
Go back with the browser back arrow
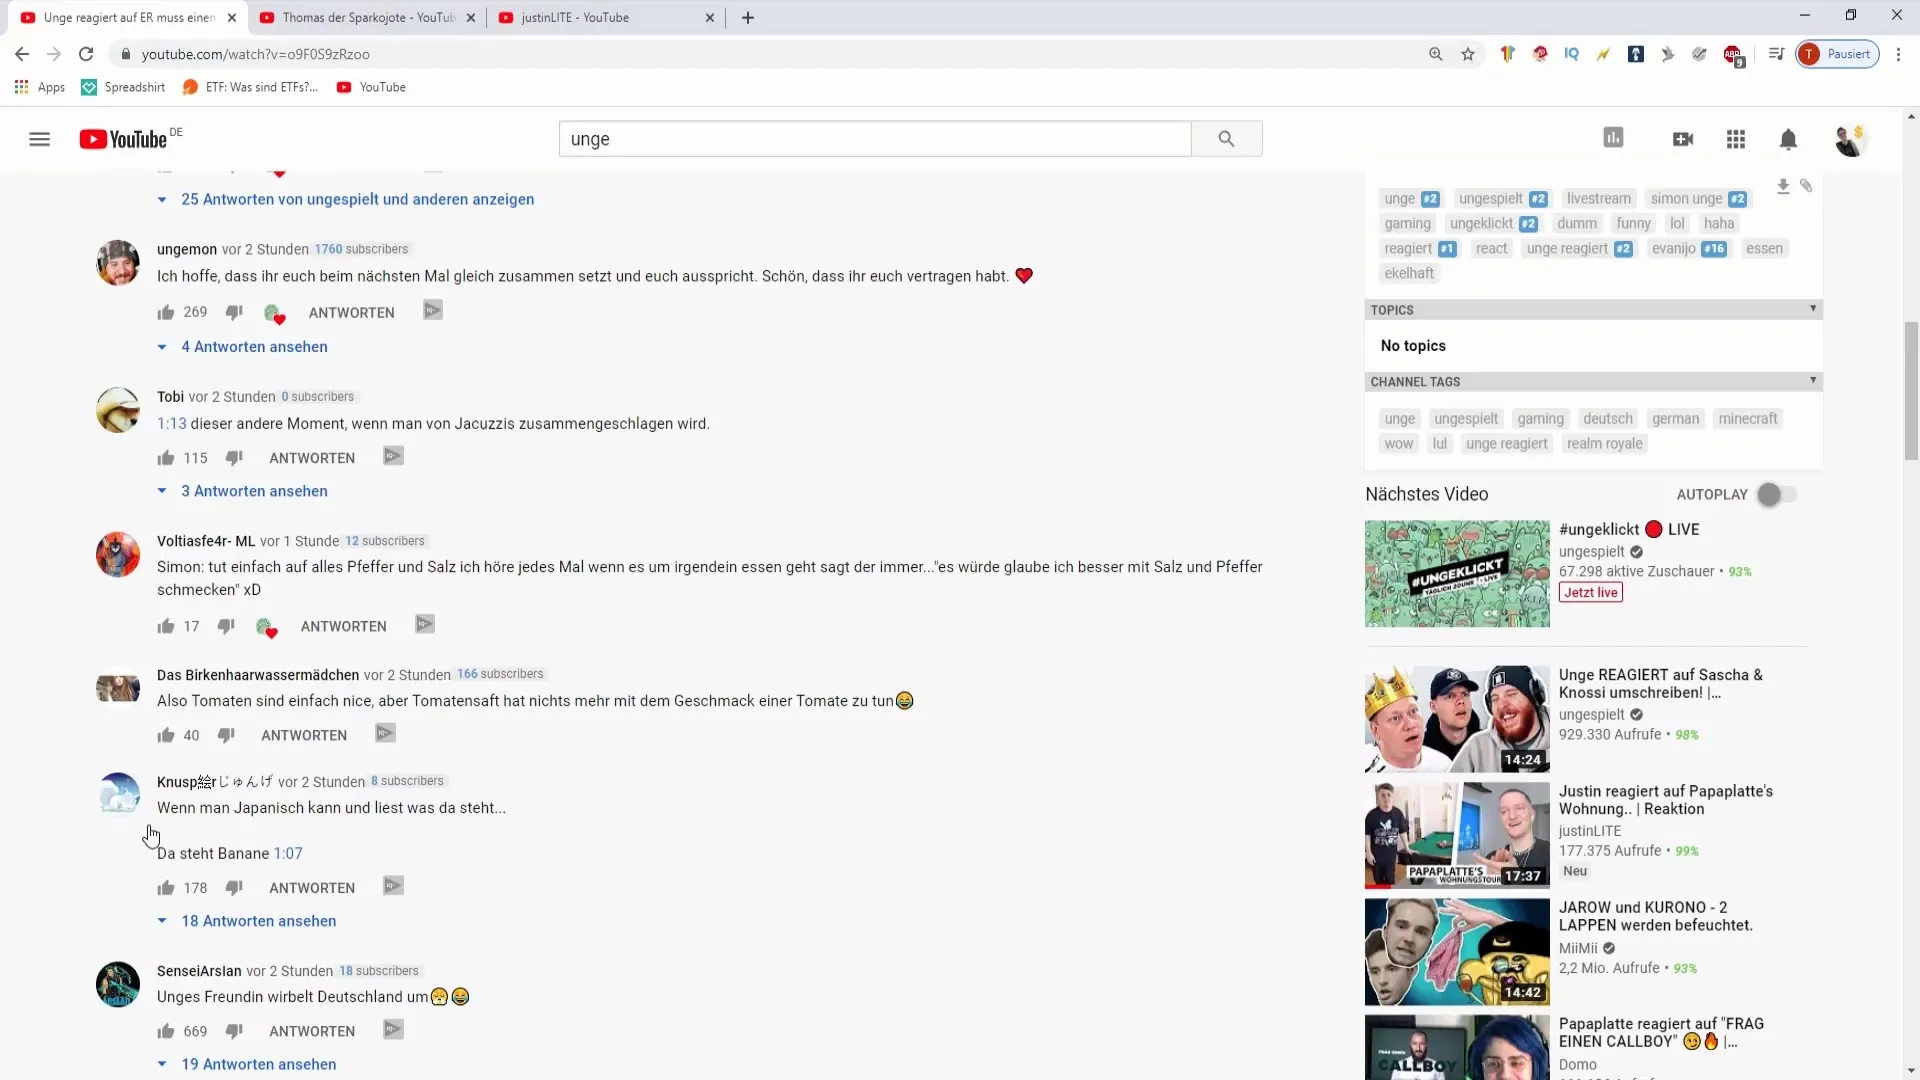(22, 54)
